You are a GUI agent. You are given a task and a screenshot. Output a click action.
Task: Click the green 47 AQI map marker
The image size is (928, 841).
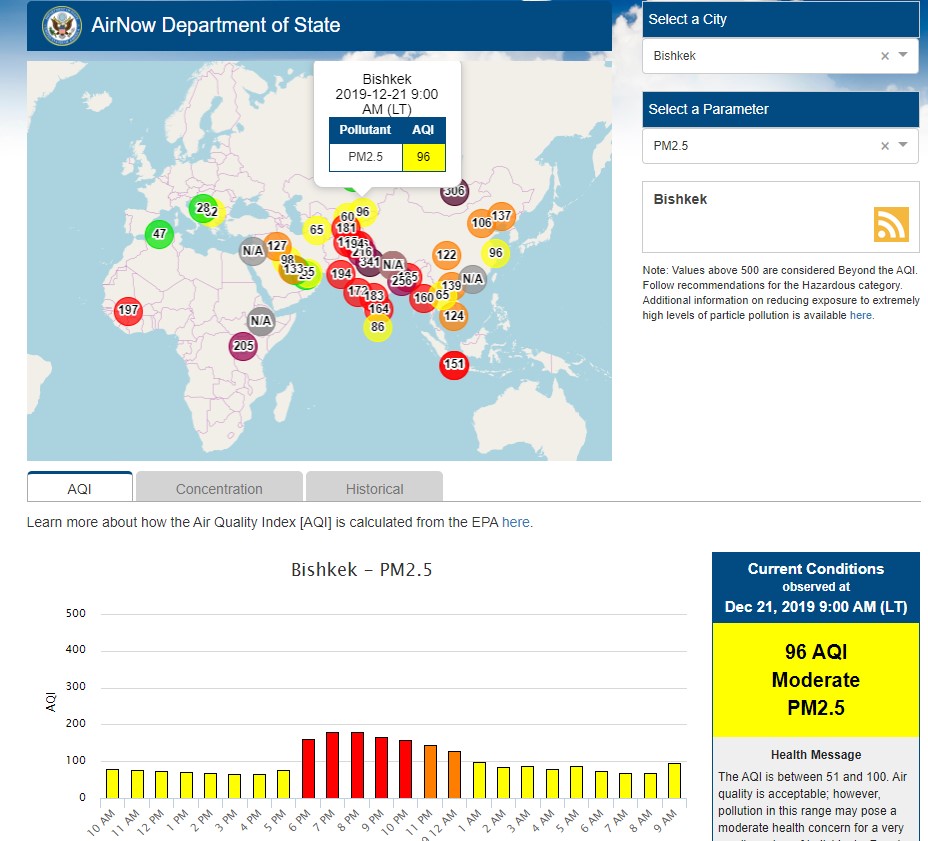click(158, 234)
